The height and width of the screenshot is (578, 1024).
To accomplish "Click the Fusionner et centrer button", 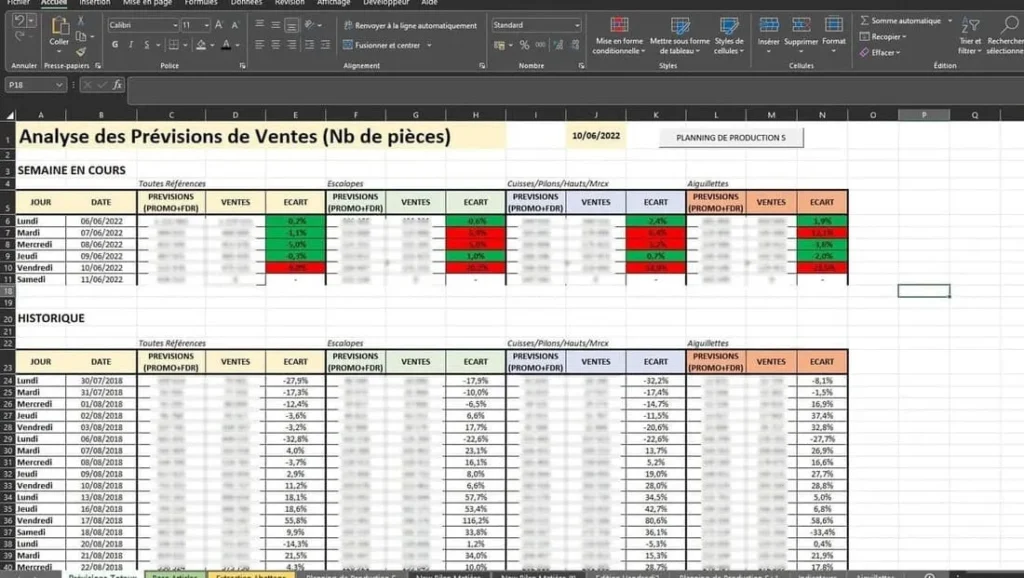I will [x=383, y=46].
